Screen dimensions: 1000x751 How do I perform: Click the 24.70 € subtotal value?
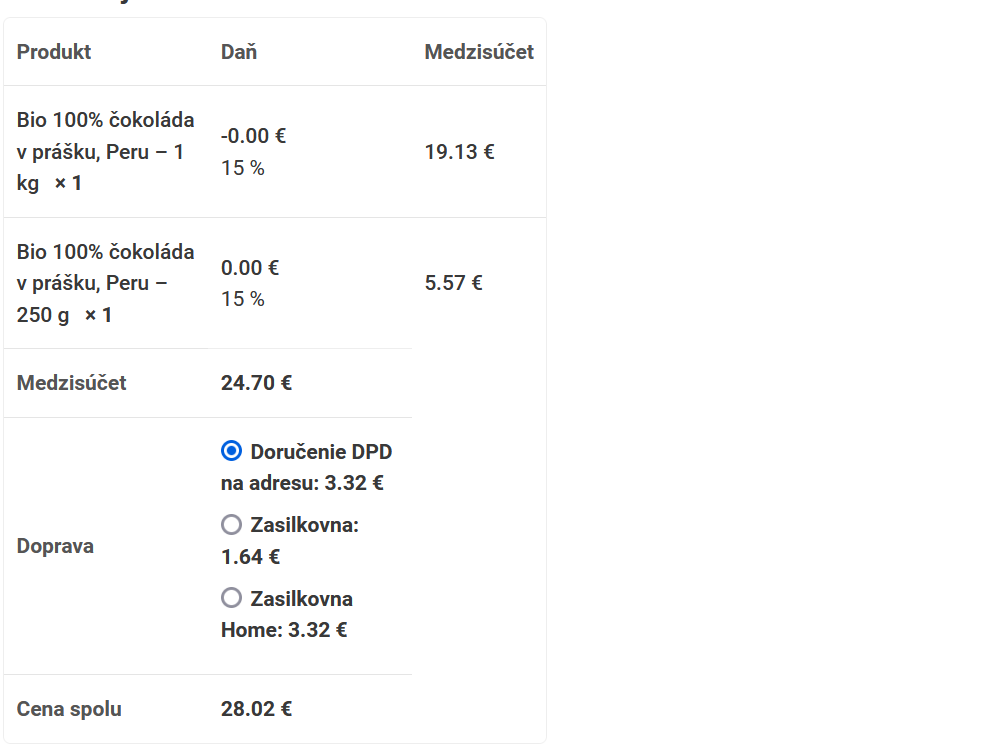pos(256,383)
